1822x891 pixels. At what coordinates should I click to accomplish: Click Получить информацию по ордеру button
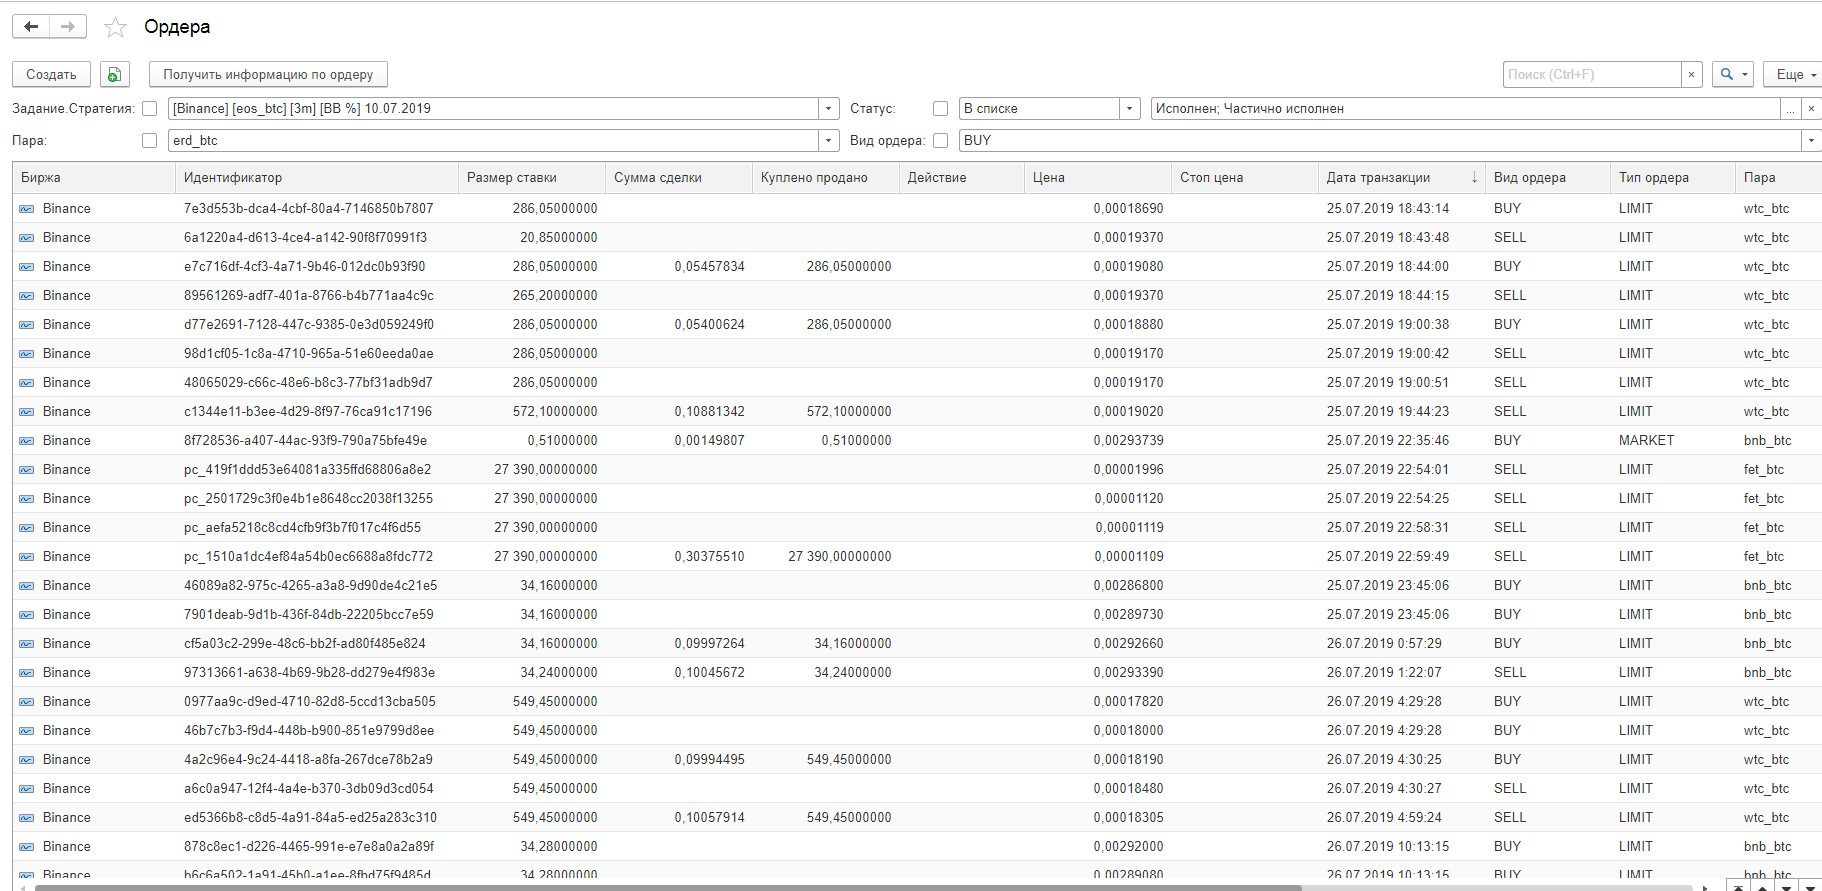click(268, 75)
